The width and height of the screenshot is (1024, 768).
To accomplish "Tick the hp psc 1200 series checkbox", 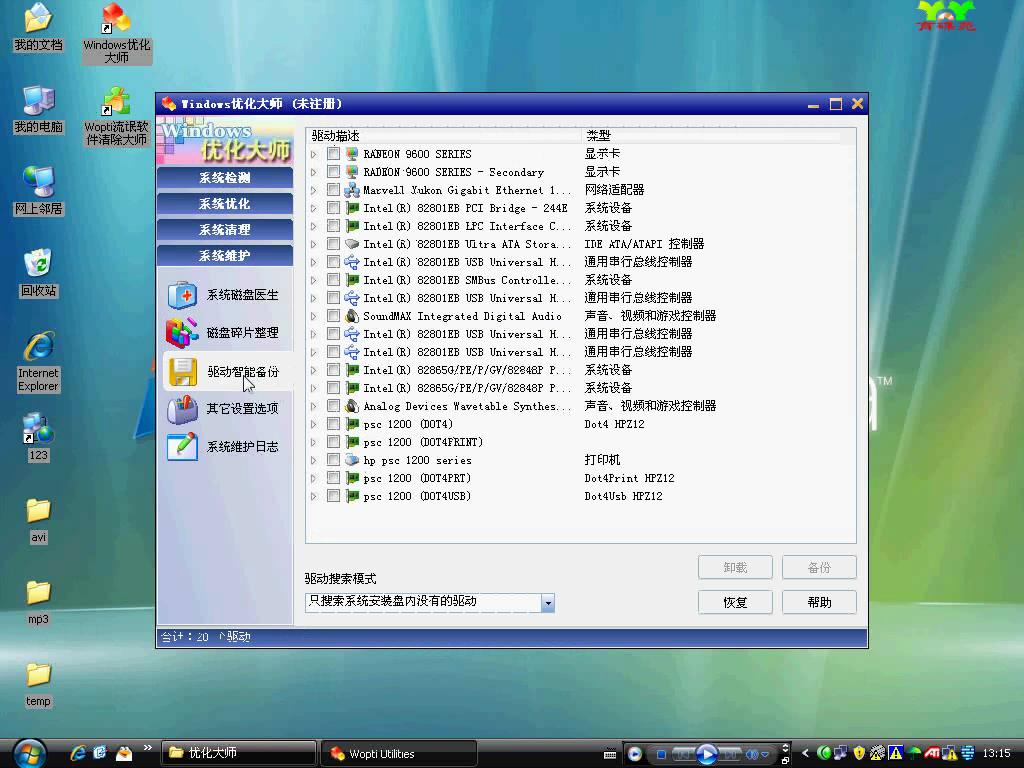I will coord(333,460).
